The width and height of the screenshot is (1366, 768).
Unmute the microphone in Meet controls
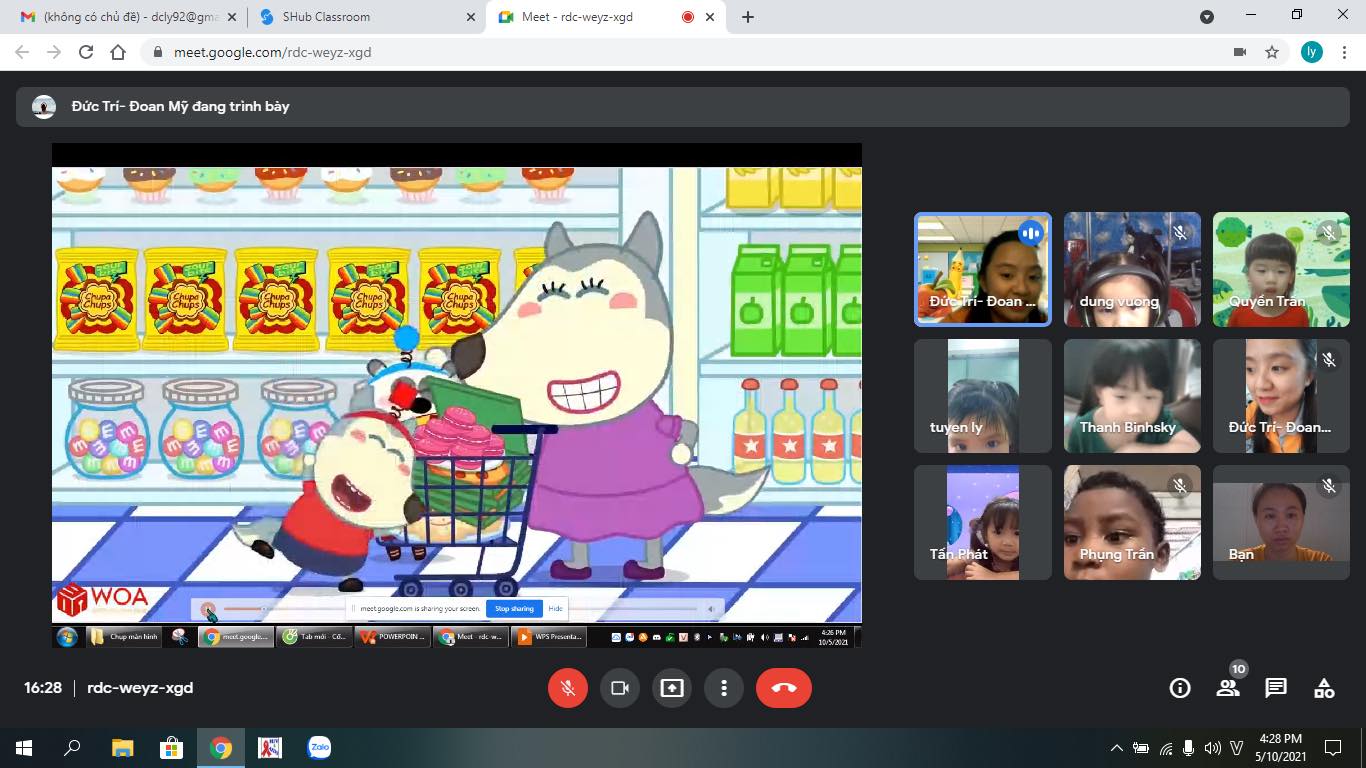[x=568, y=688]
